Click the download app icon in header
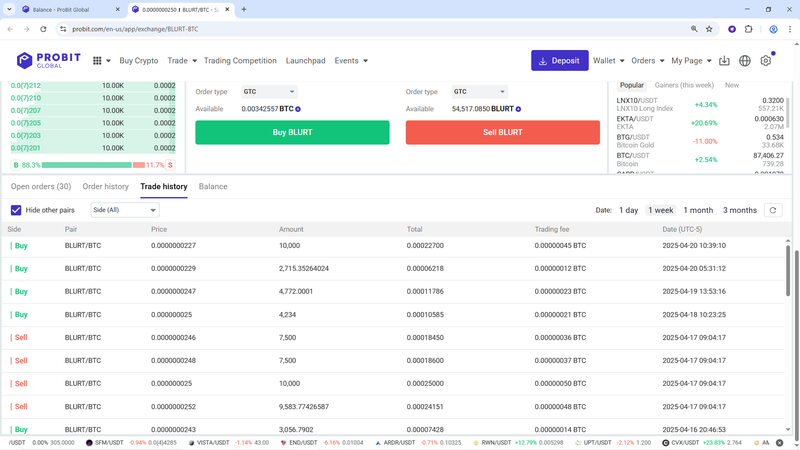Screen dimensions: 800x450 click(x=724, y=61)
